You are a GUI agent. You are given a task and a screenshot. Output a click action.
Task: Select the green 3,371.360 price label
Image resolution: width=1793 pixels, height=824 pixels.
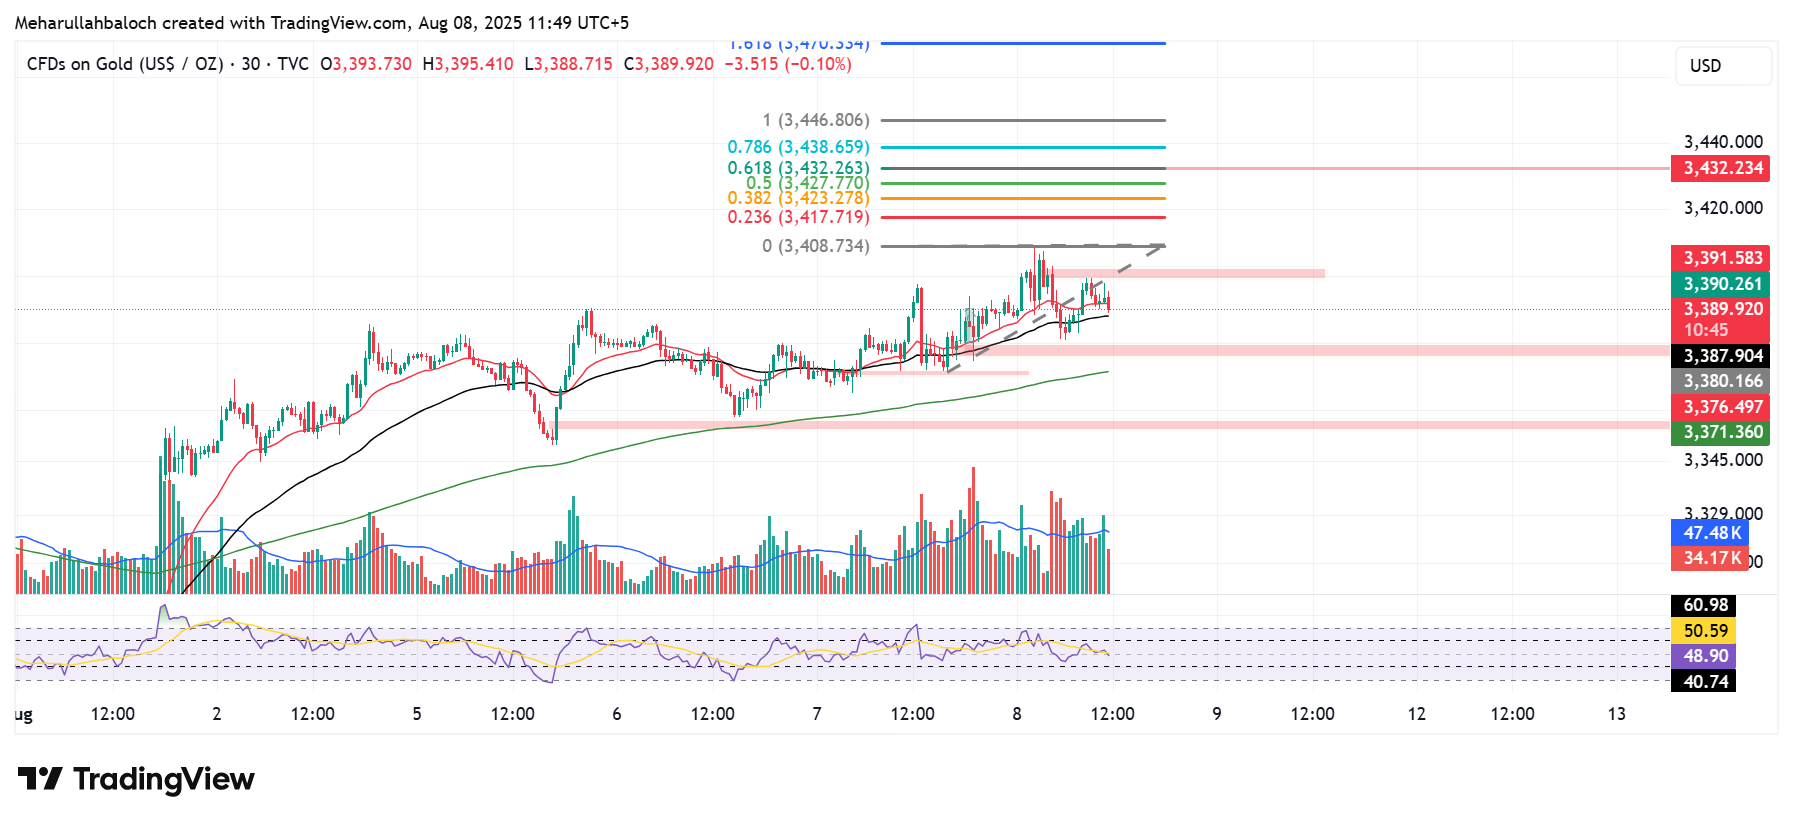pyautogui.click(x=1720, y=432)
